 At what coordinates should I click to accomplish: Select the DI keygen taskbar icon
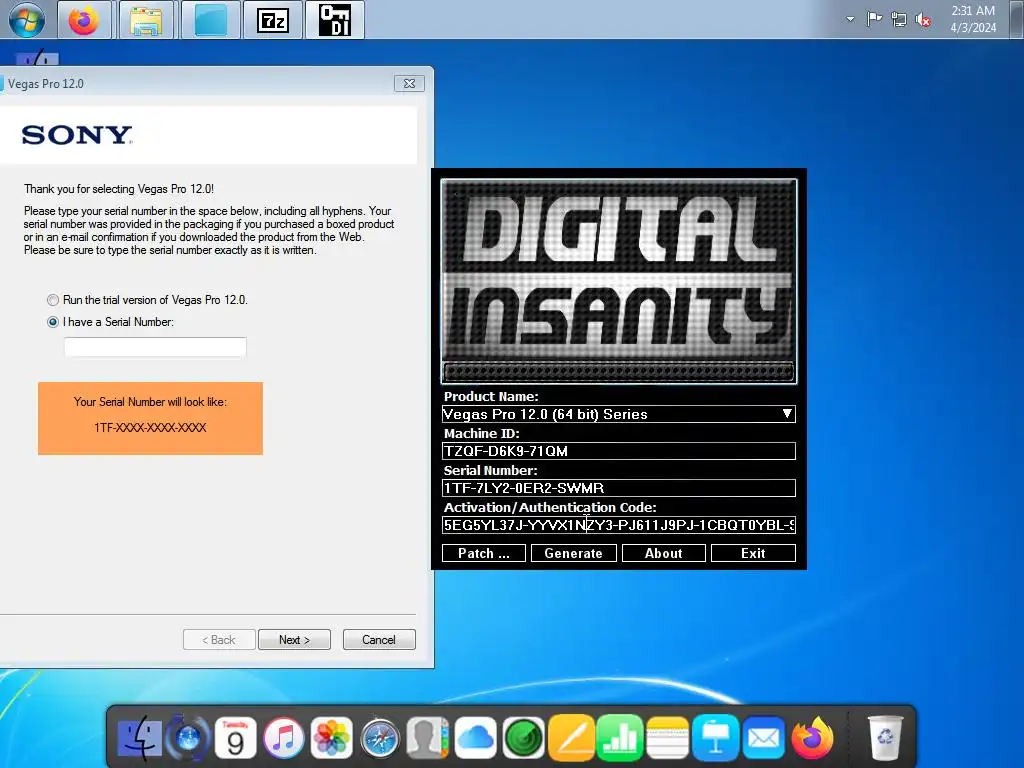point(334,20)
